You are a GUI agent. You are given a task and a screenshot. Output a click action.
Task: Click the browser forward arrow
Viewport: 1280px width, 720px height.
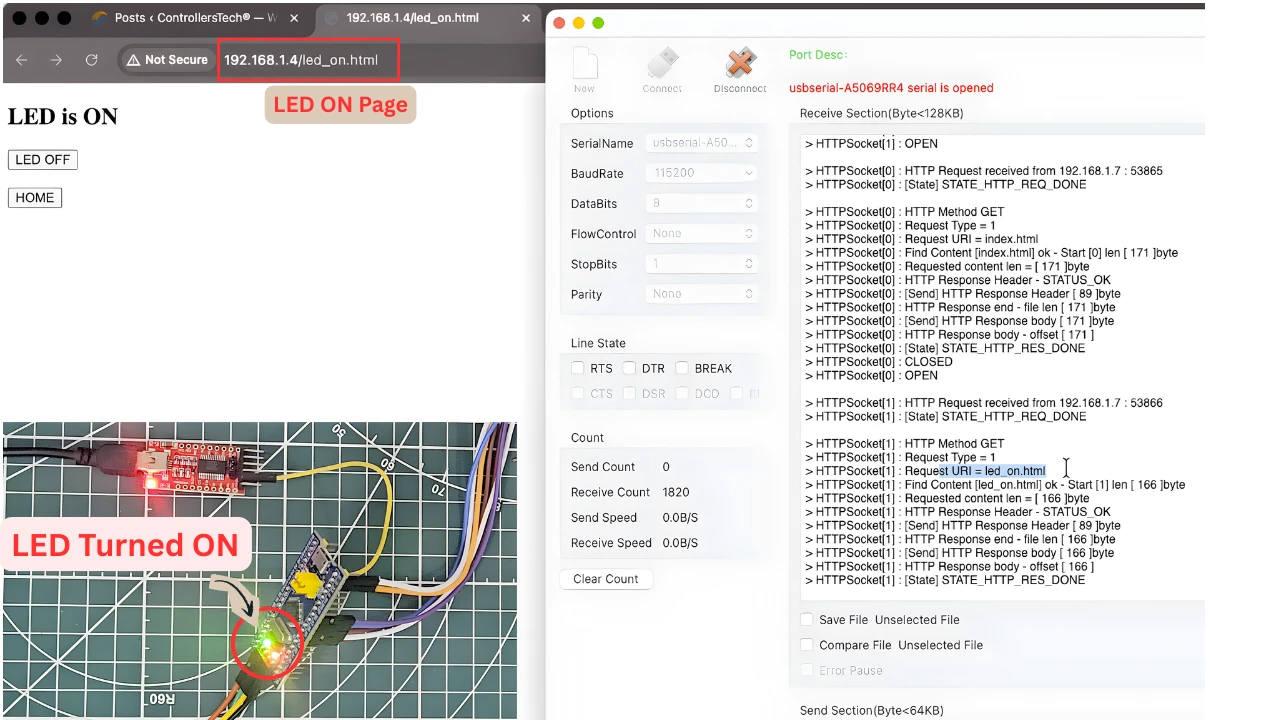click(56, 60)
